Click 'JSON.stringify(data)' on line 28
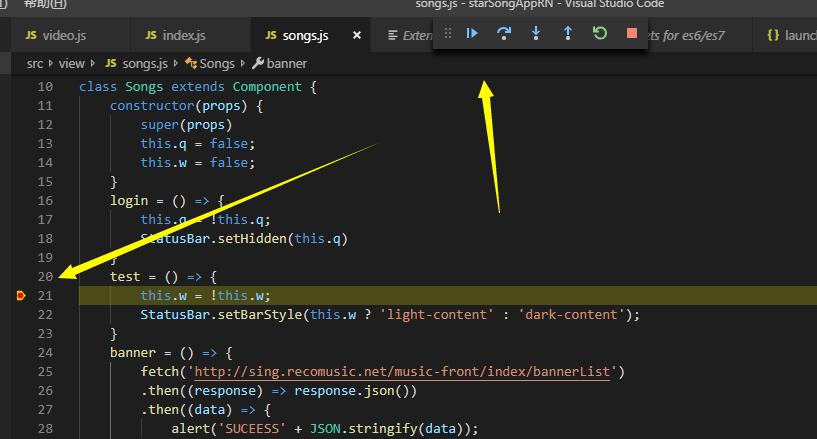 [390, 429]
